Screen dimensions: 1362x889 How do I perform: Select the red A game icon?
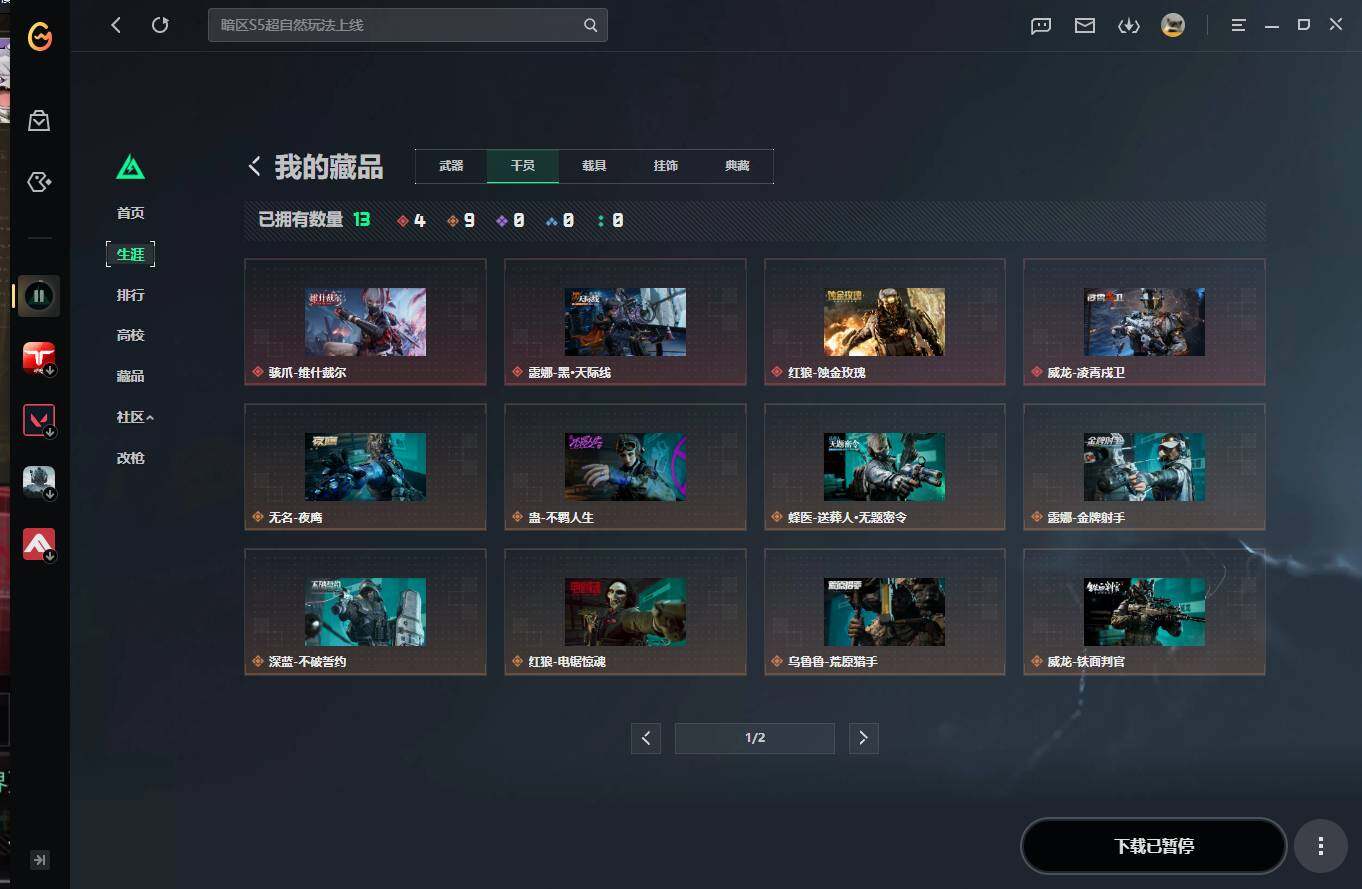pos(39,545)
